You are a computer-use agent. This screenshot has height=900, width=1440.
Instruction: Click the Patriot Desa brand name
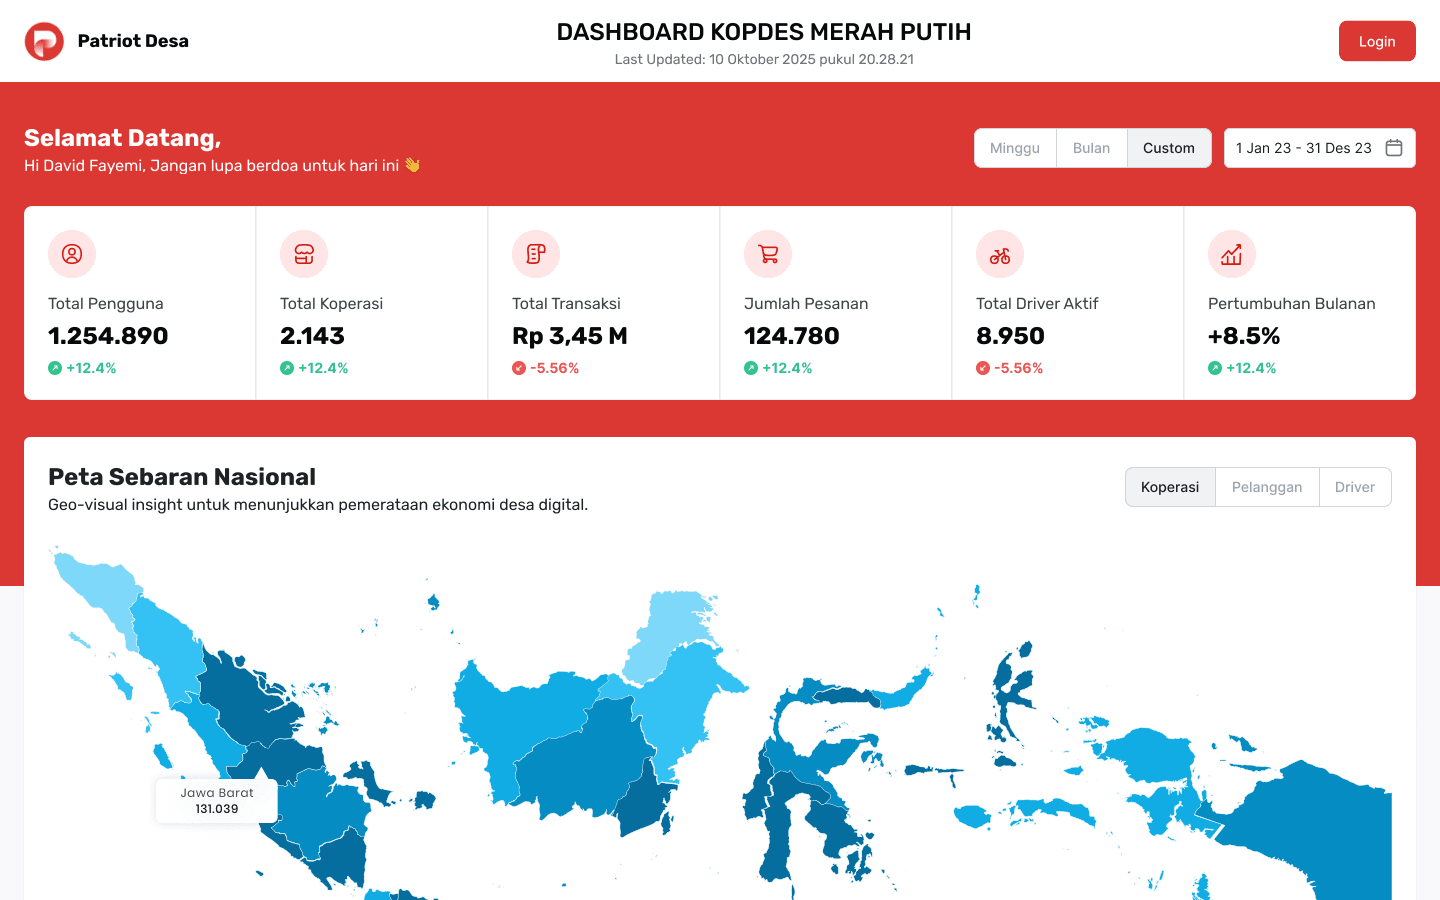click(x=133, y=41)
